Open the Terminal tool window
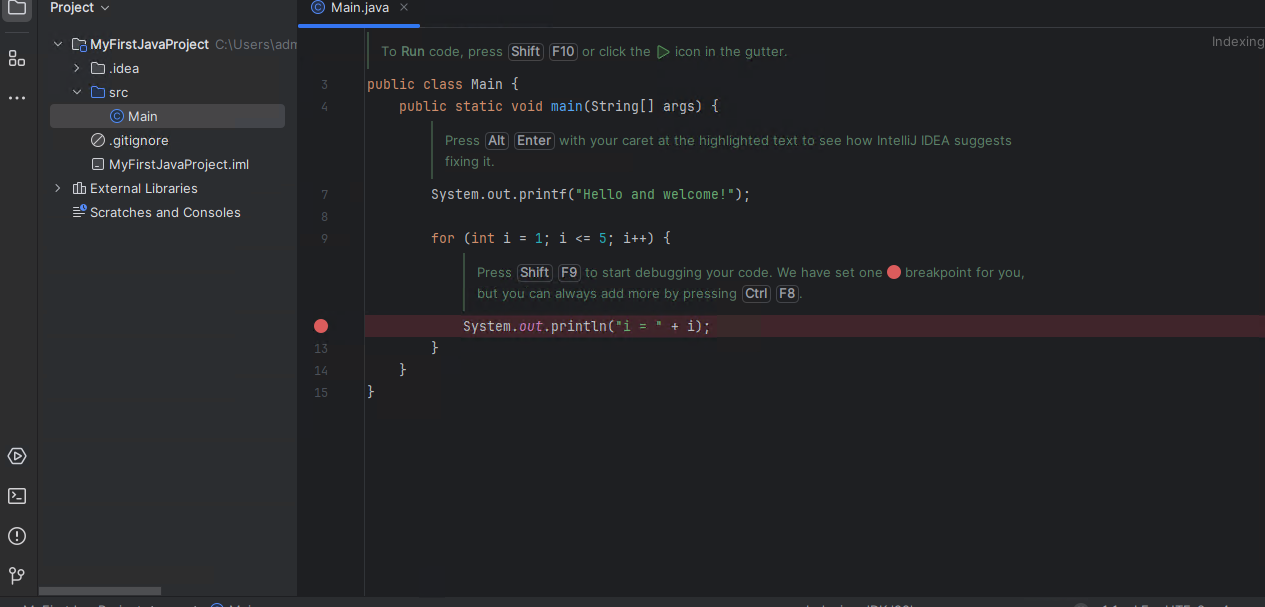The height and width of the screenshot is (607, 1265). click(16, 496)
